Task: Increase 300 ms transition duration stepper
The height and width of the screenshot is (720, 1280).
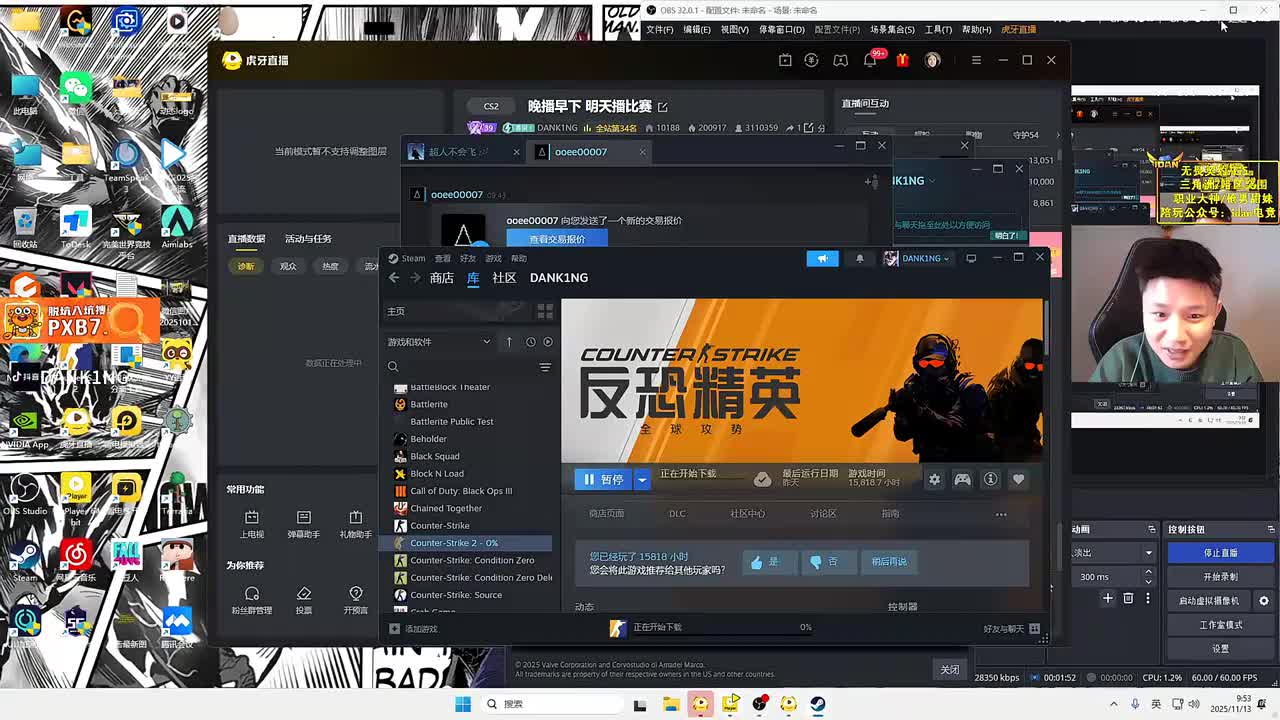Action: point(1148,572)
